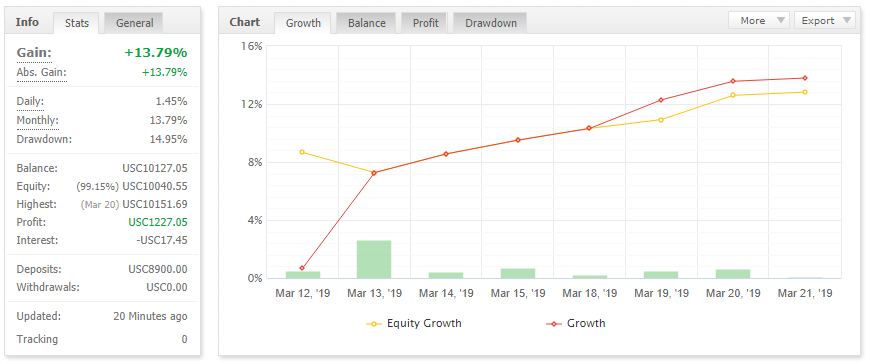
Task: Click the USC10151.69 highest value
Action: pyautogui.click(x=155, y=204)
